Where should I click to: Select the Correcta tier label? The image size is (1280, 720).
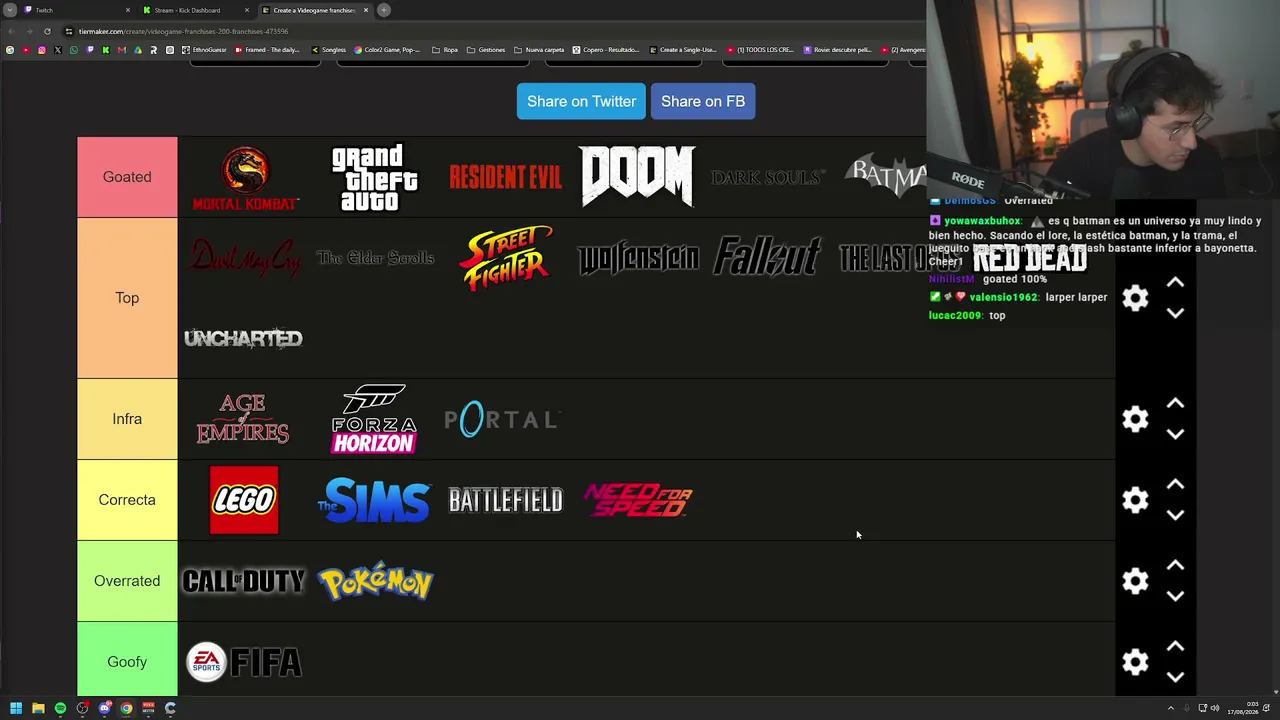pyautogui.click(x=127, y=500)
